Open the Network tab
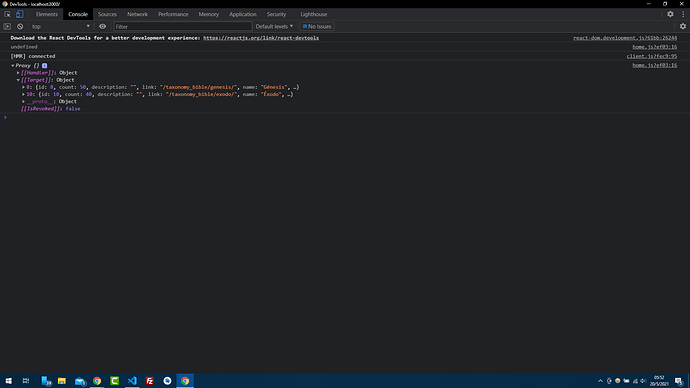690x388 pixels. coord(137,14)
